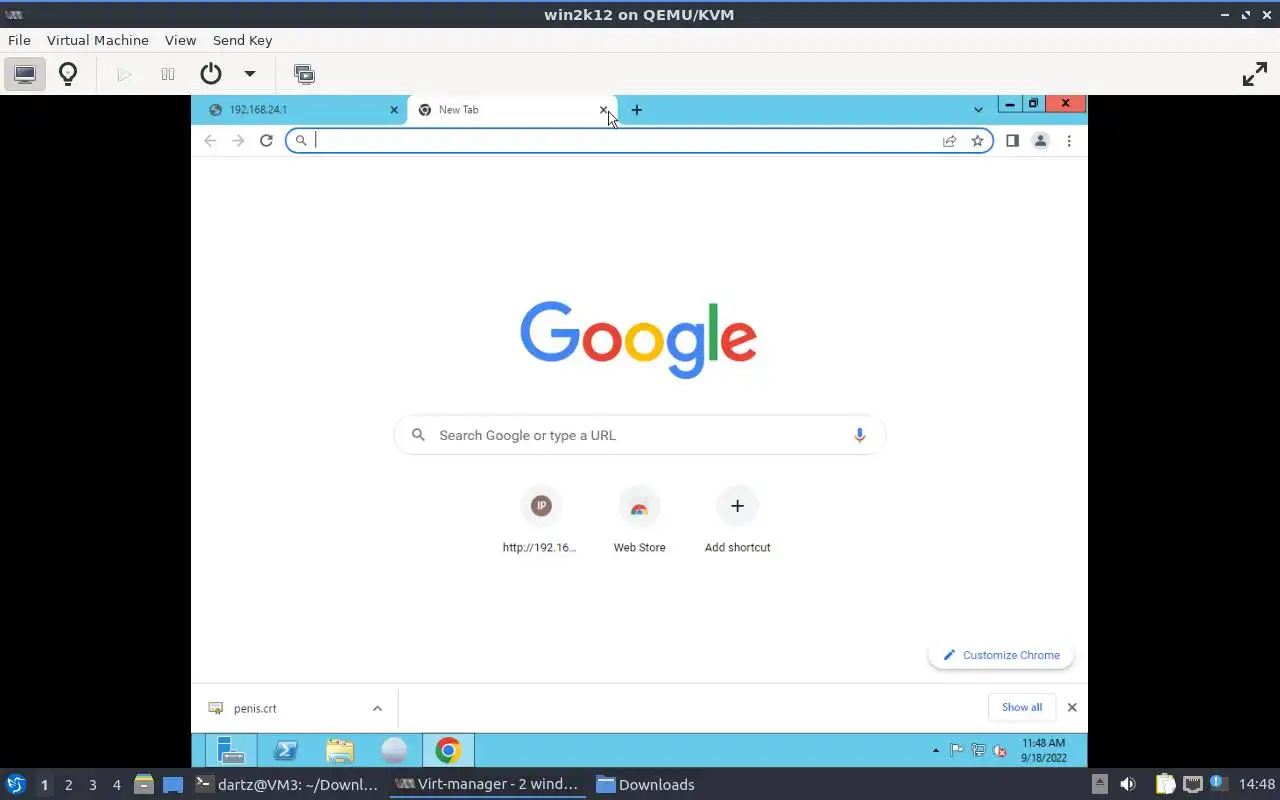Expand download item options chevron
The image size is (1280, 800).
click(377, 708)
